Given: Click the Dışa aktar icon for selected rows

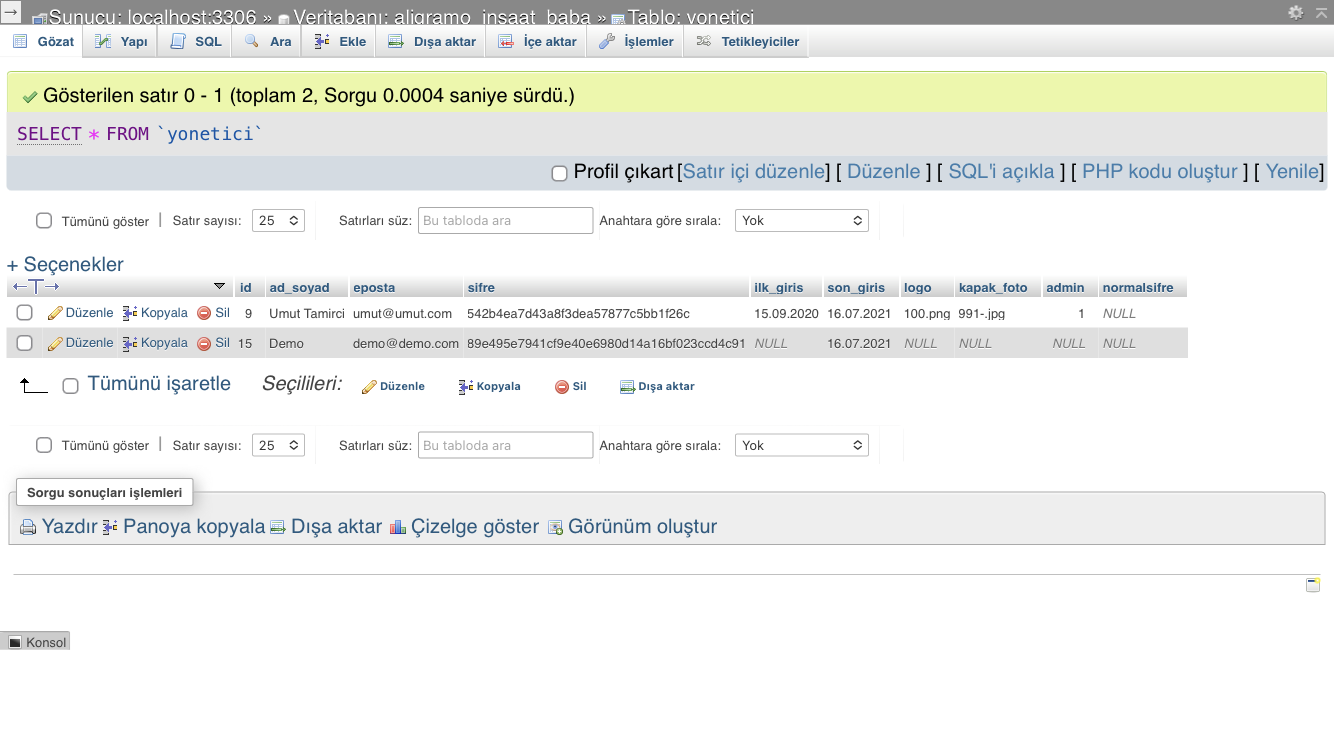Looking at the screenshot, I should tap(627, 387).
